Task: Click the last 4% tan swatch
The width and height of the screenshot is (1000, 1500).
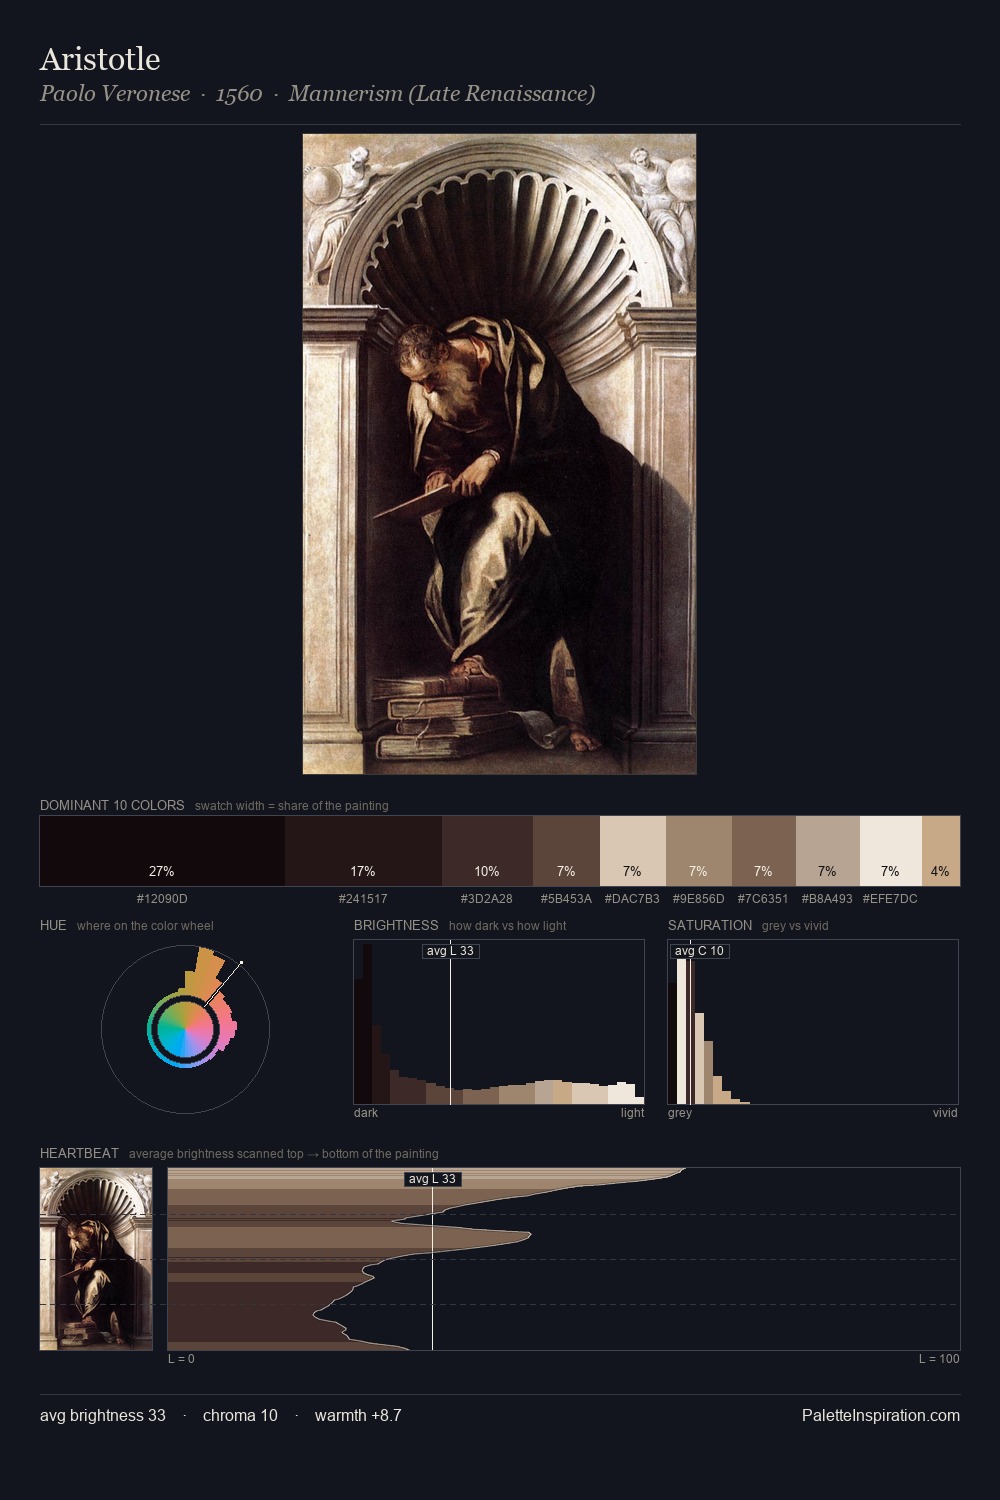Action: [941, 851]
